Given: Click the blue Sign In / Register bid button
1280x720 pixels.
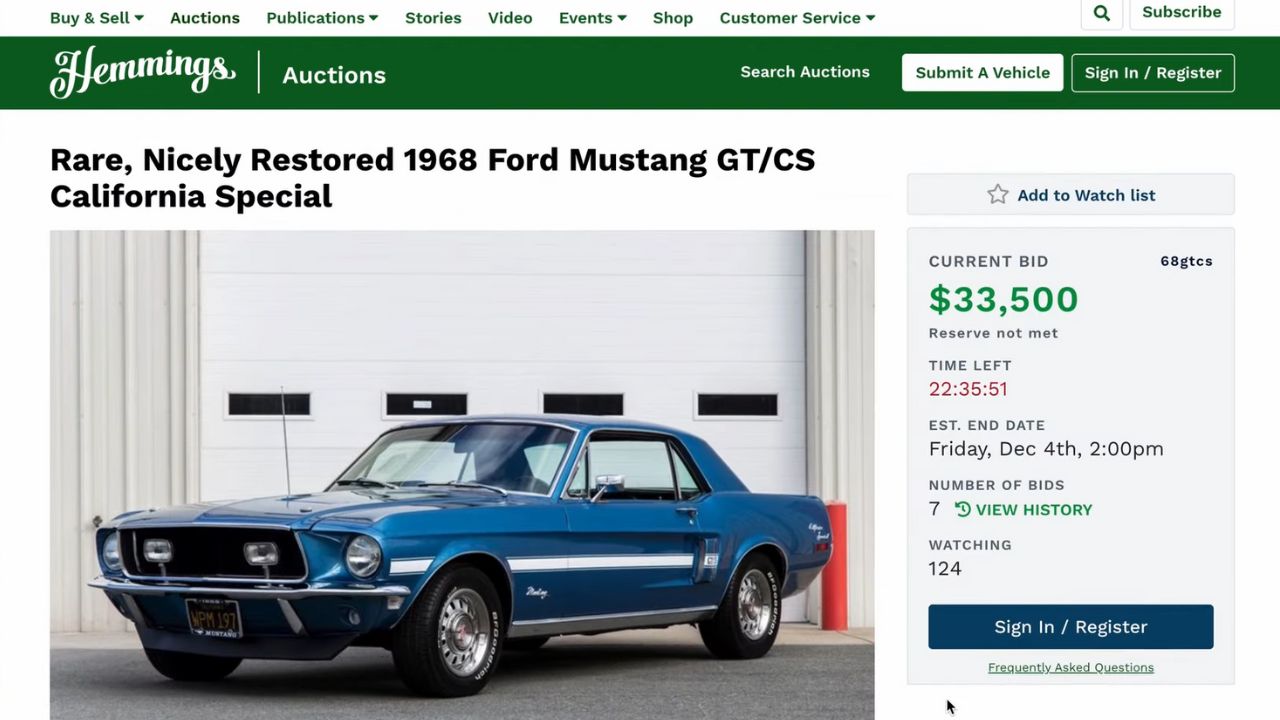Looking at the screenshot, I should click(1070, 627).
